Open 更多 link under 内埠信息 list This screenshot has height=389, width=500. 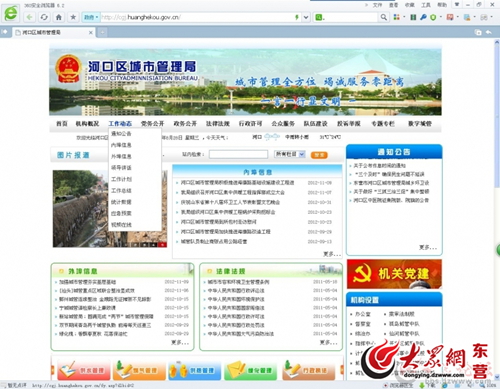(x=332, y=254)
